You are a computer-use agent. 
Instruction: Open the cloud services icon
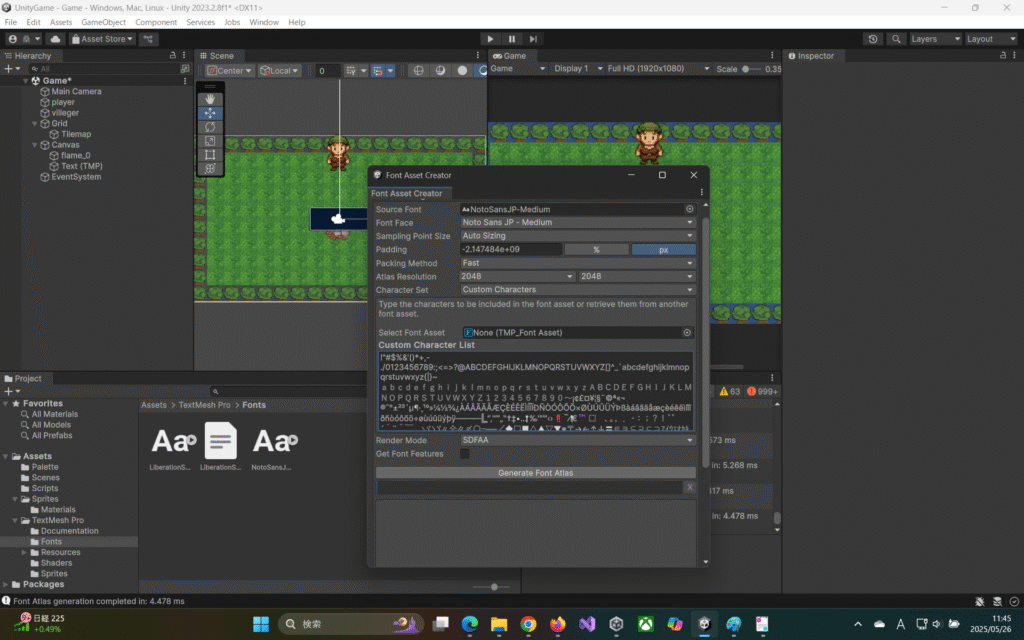(55, 39)
